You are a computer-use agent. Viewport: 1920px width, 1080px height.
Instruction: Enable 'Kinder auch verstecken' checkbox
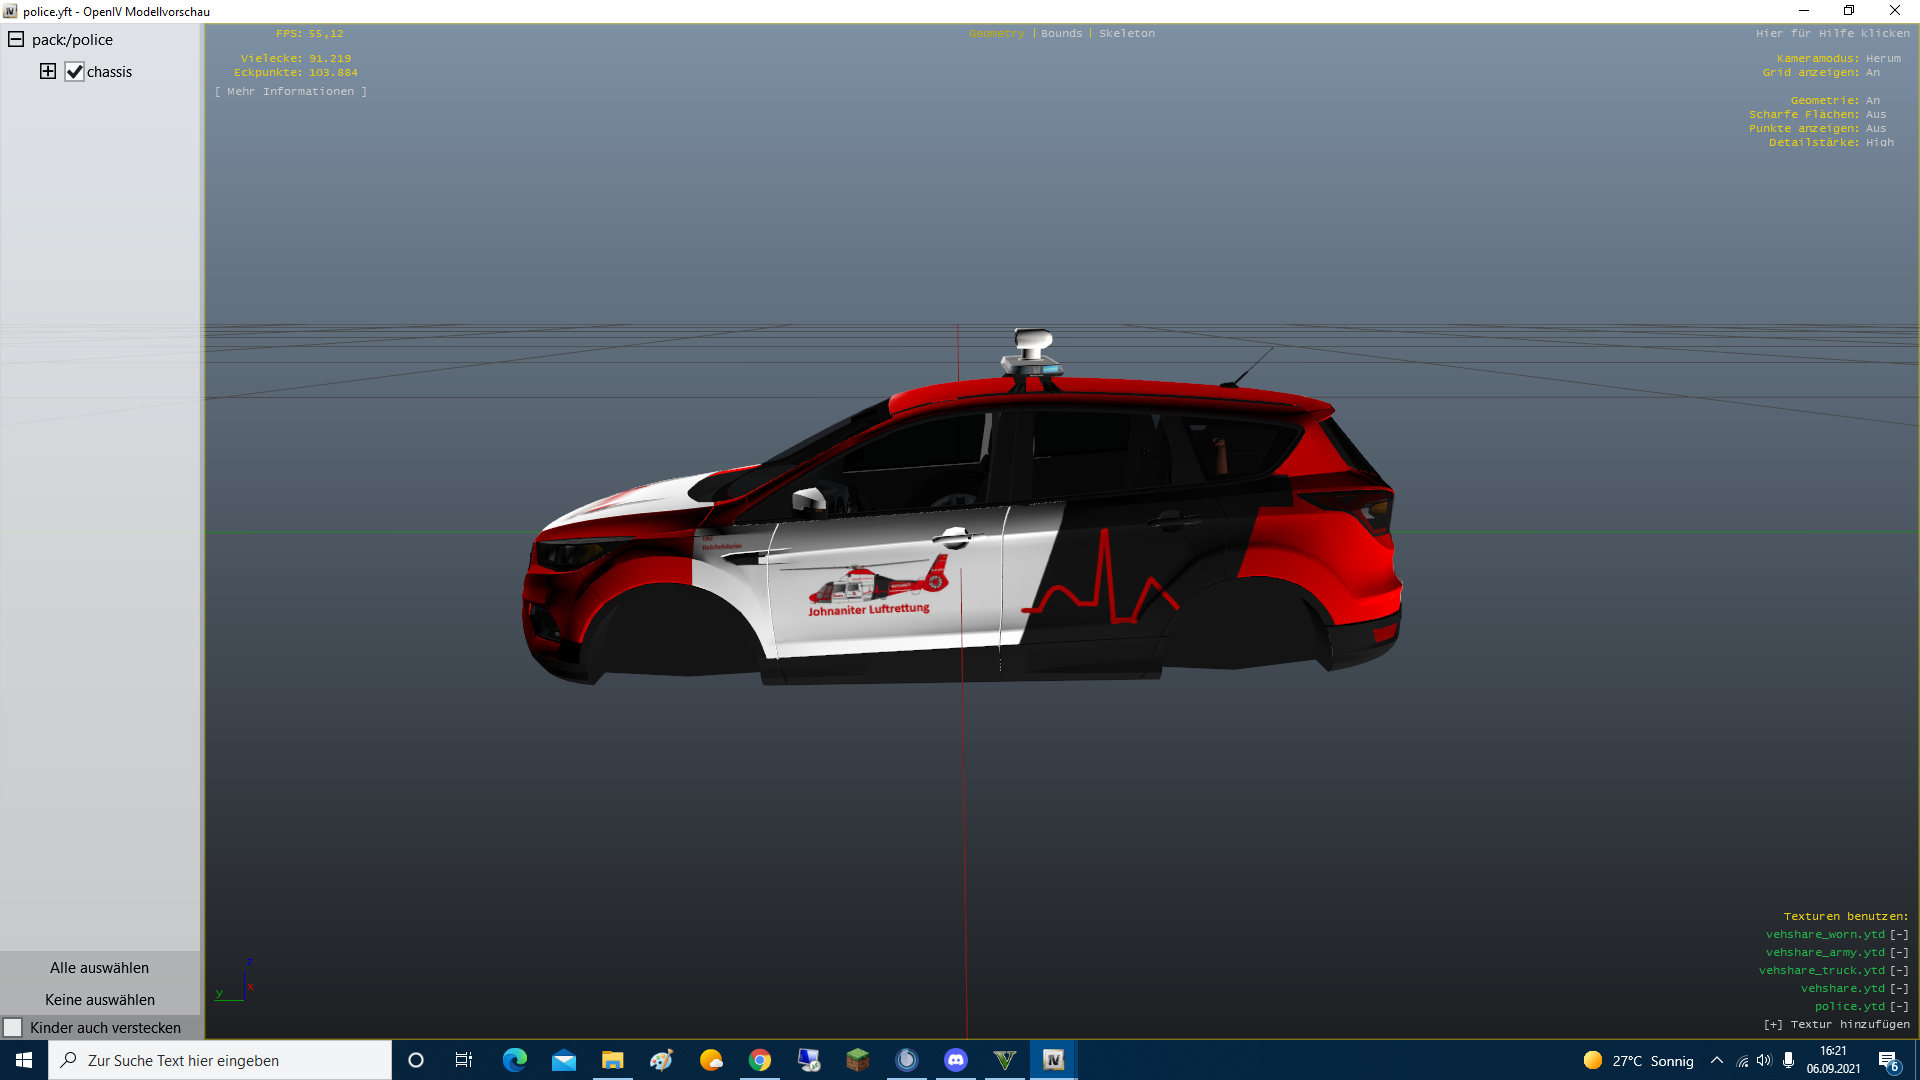pos(13,1028)
